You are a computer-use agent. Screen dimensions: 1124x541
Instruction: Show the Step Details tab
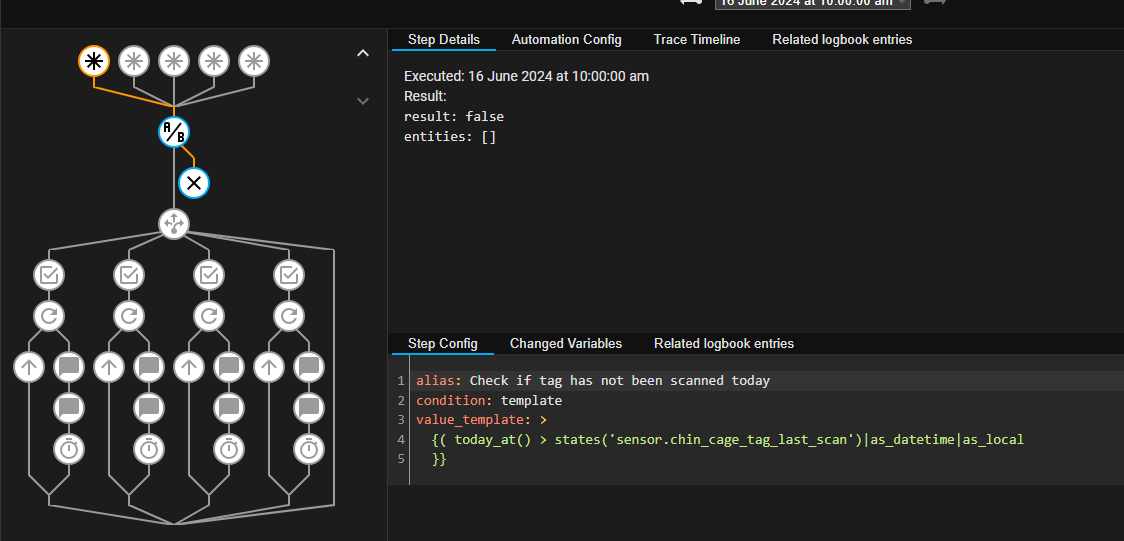(443, 40)
